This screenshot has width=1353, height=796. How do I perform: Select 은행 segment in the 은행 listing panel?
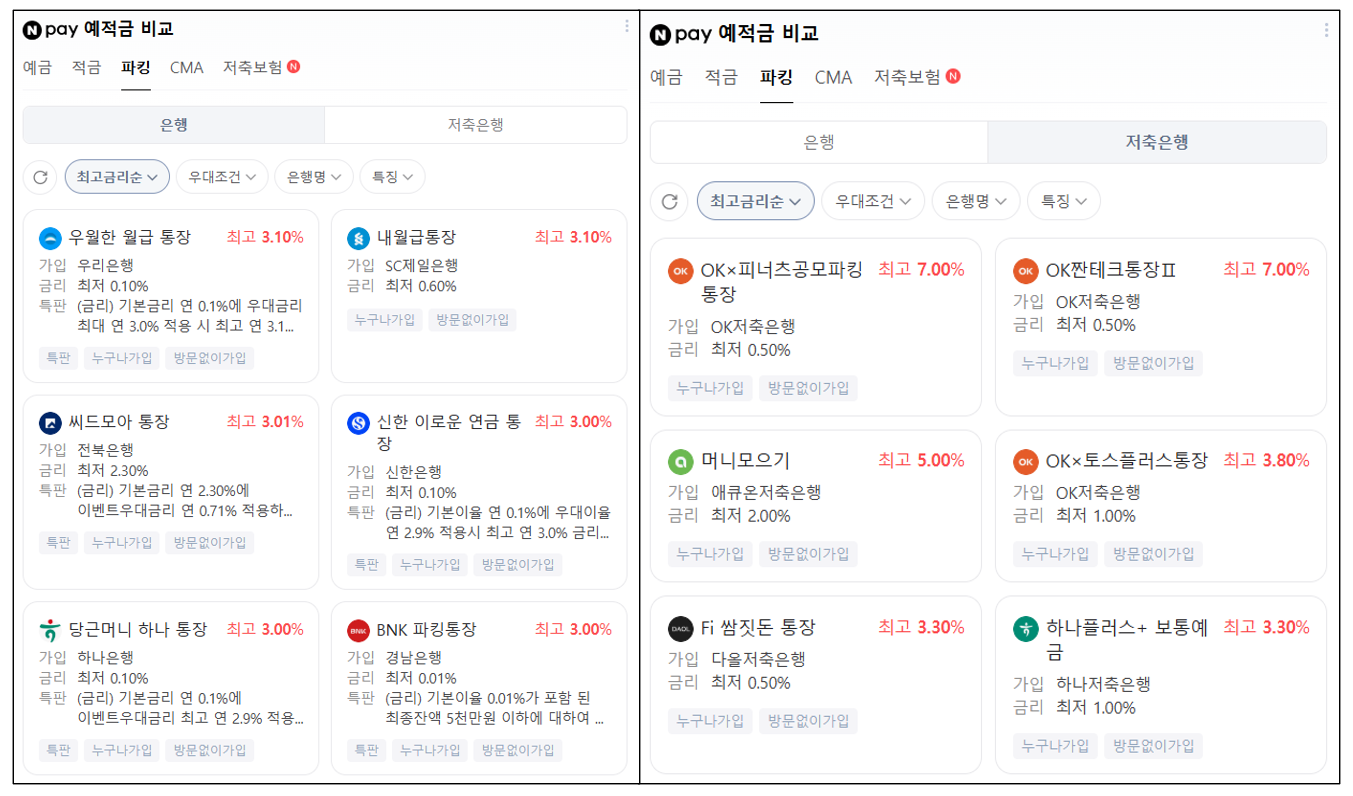[174, 125]
